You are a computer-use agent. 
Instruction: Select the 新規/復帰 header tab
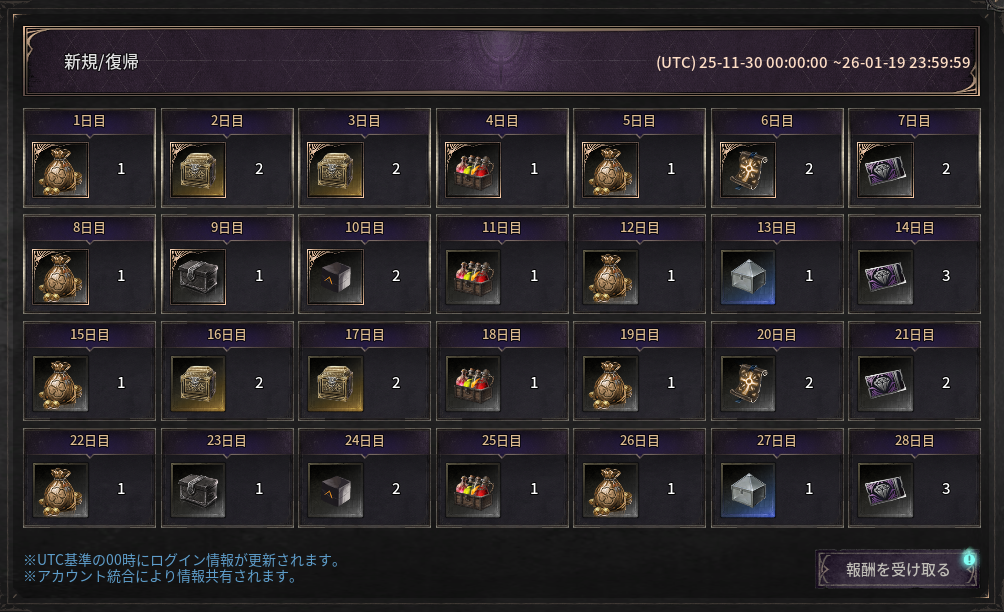(101, 61)
